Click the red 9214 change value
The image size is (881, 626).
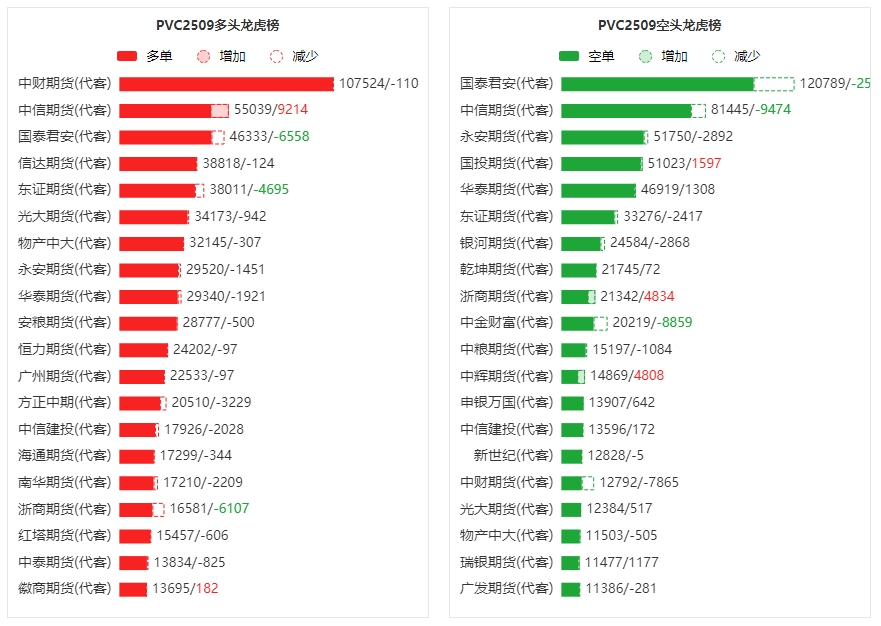(x=293, y=110)
